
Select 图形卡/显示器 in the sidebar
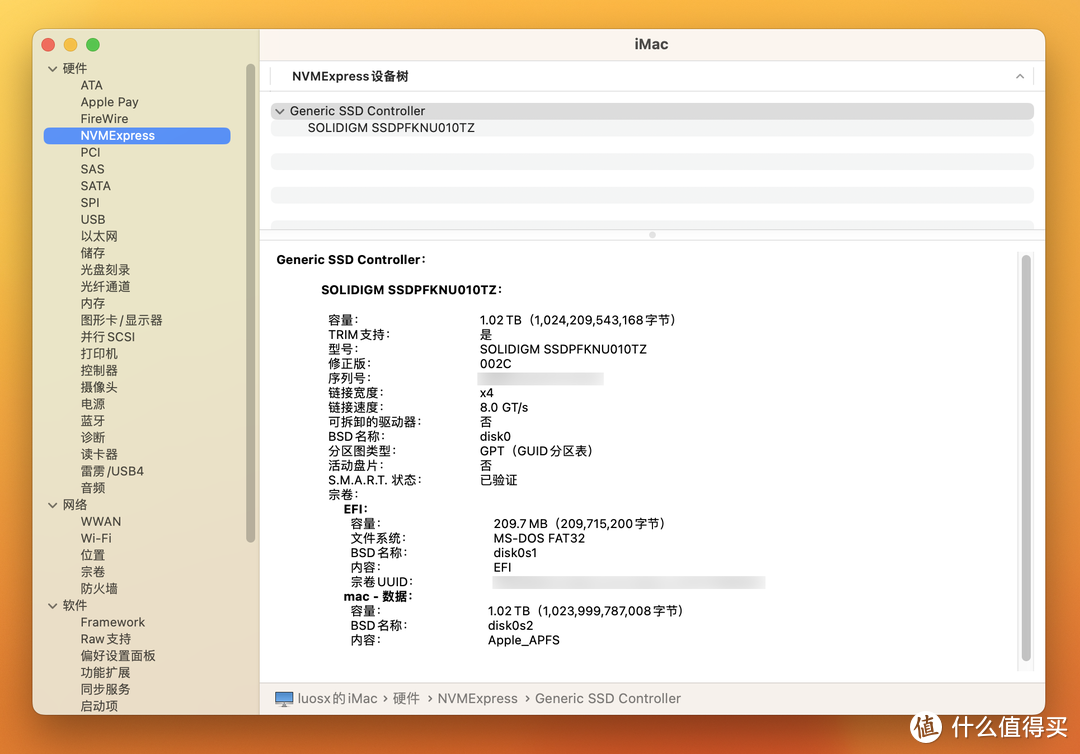121,320
